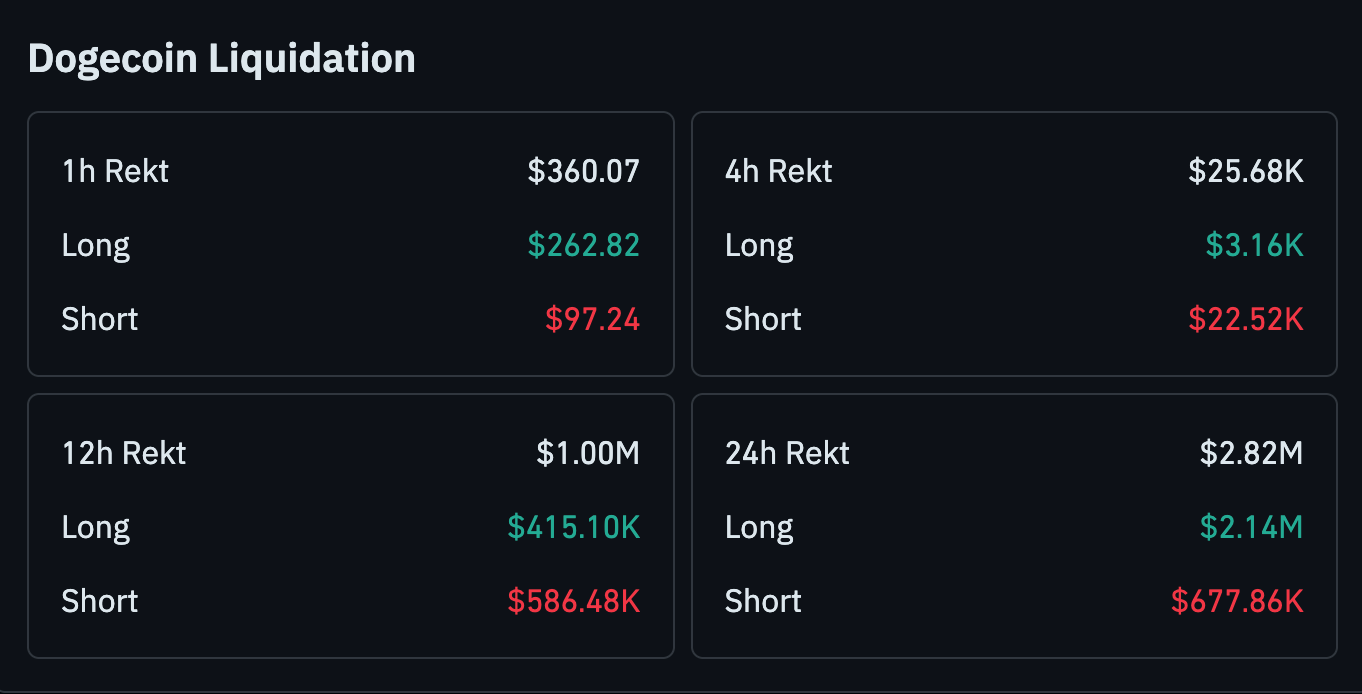This screenshot has width=1362, height=694.
Task: Click the 1h Long $262.82 value
Action: [583, 245]
